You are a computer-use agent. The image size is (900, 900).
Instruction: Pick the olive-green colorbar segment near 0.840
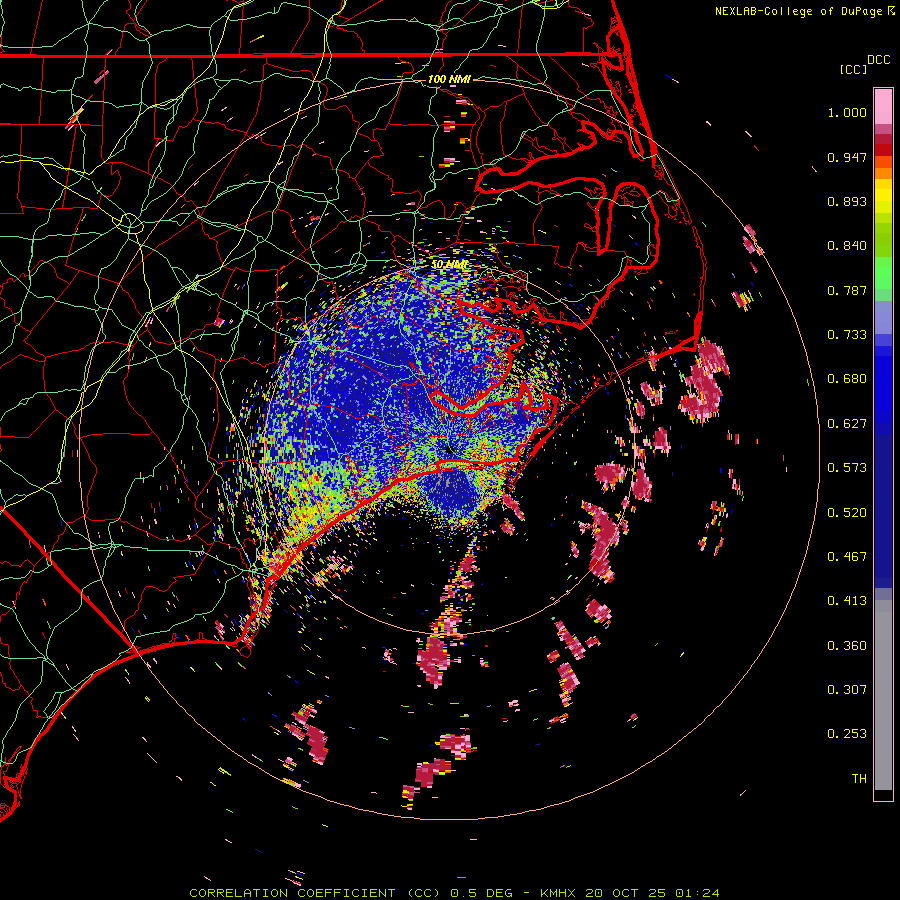click(x=883, y=240)
